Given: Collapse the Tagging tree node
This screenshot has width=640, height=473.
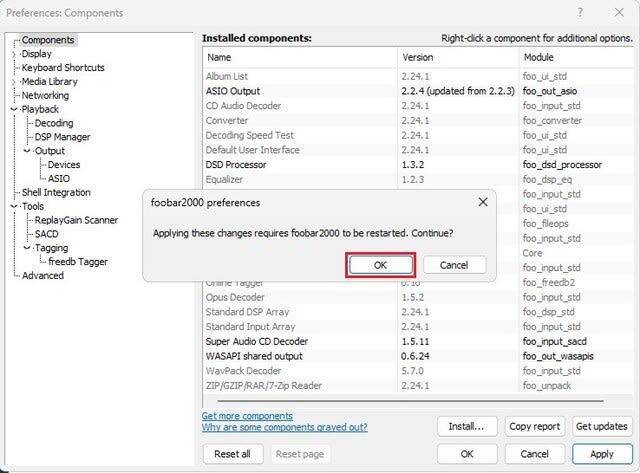Looking at the screenshot, I should pyautogui.click(x=27, y=248).
